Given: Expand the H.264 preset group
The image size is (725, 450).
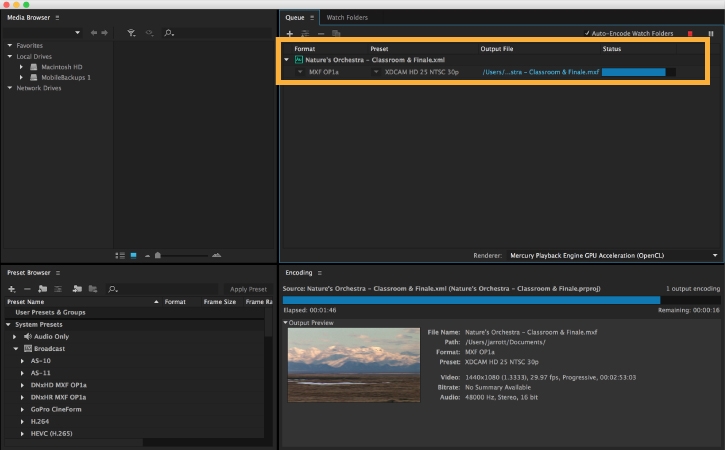Looking at the screenshot, I should (22, 422).
